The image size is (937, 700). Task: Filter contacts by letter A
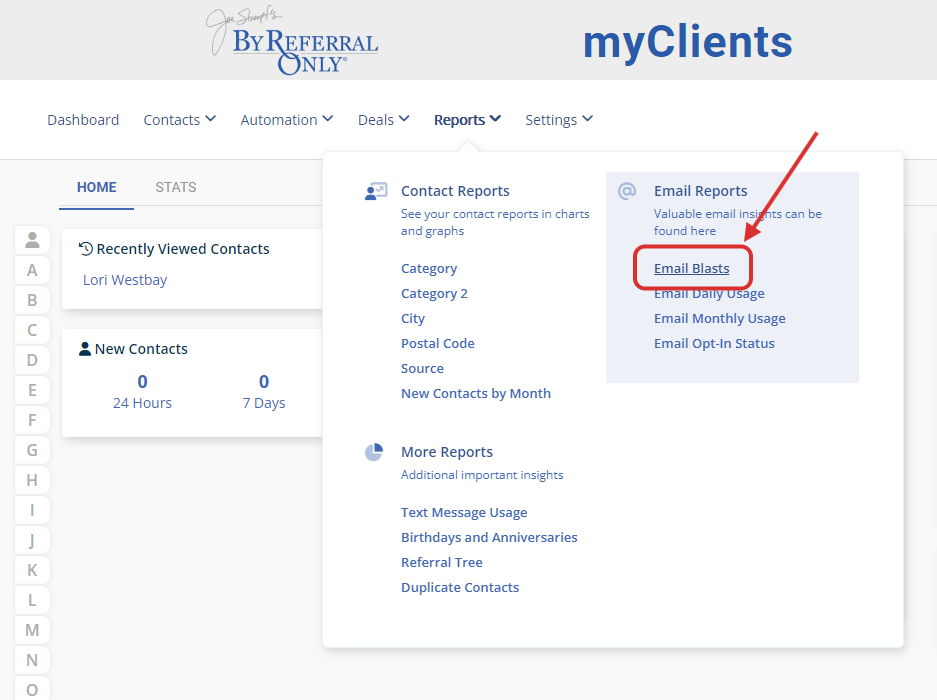[x=32, y=270]
